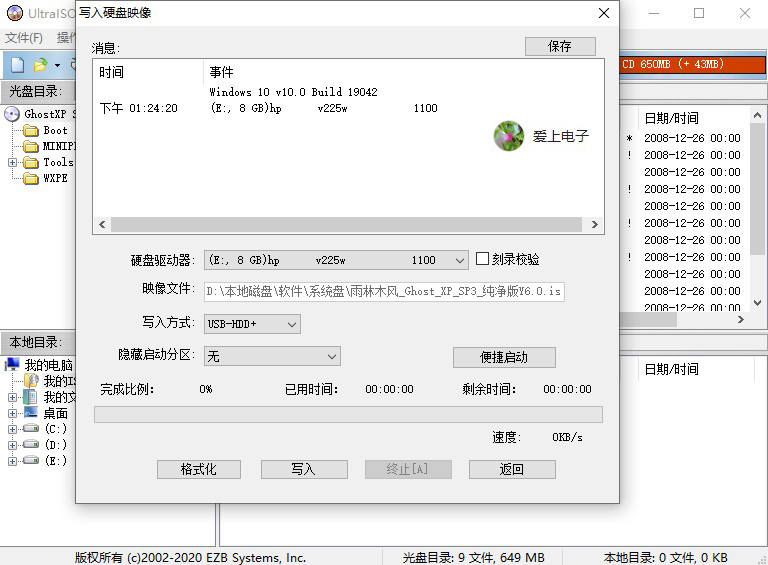This screenshot has height=565, width=768.
Task: Click the Windows 10 v10.0 Build 19042 log line
Action: 293,92
